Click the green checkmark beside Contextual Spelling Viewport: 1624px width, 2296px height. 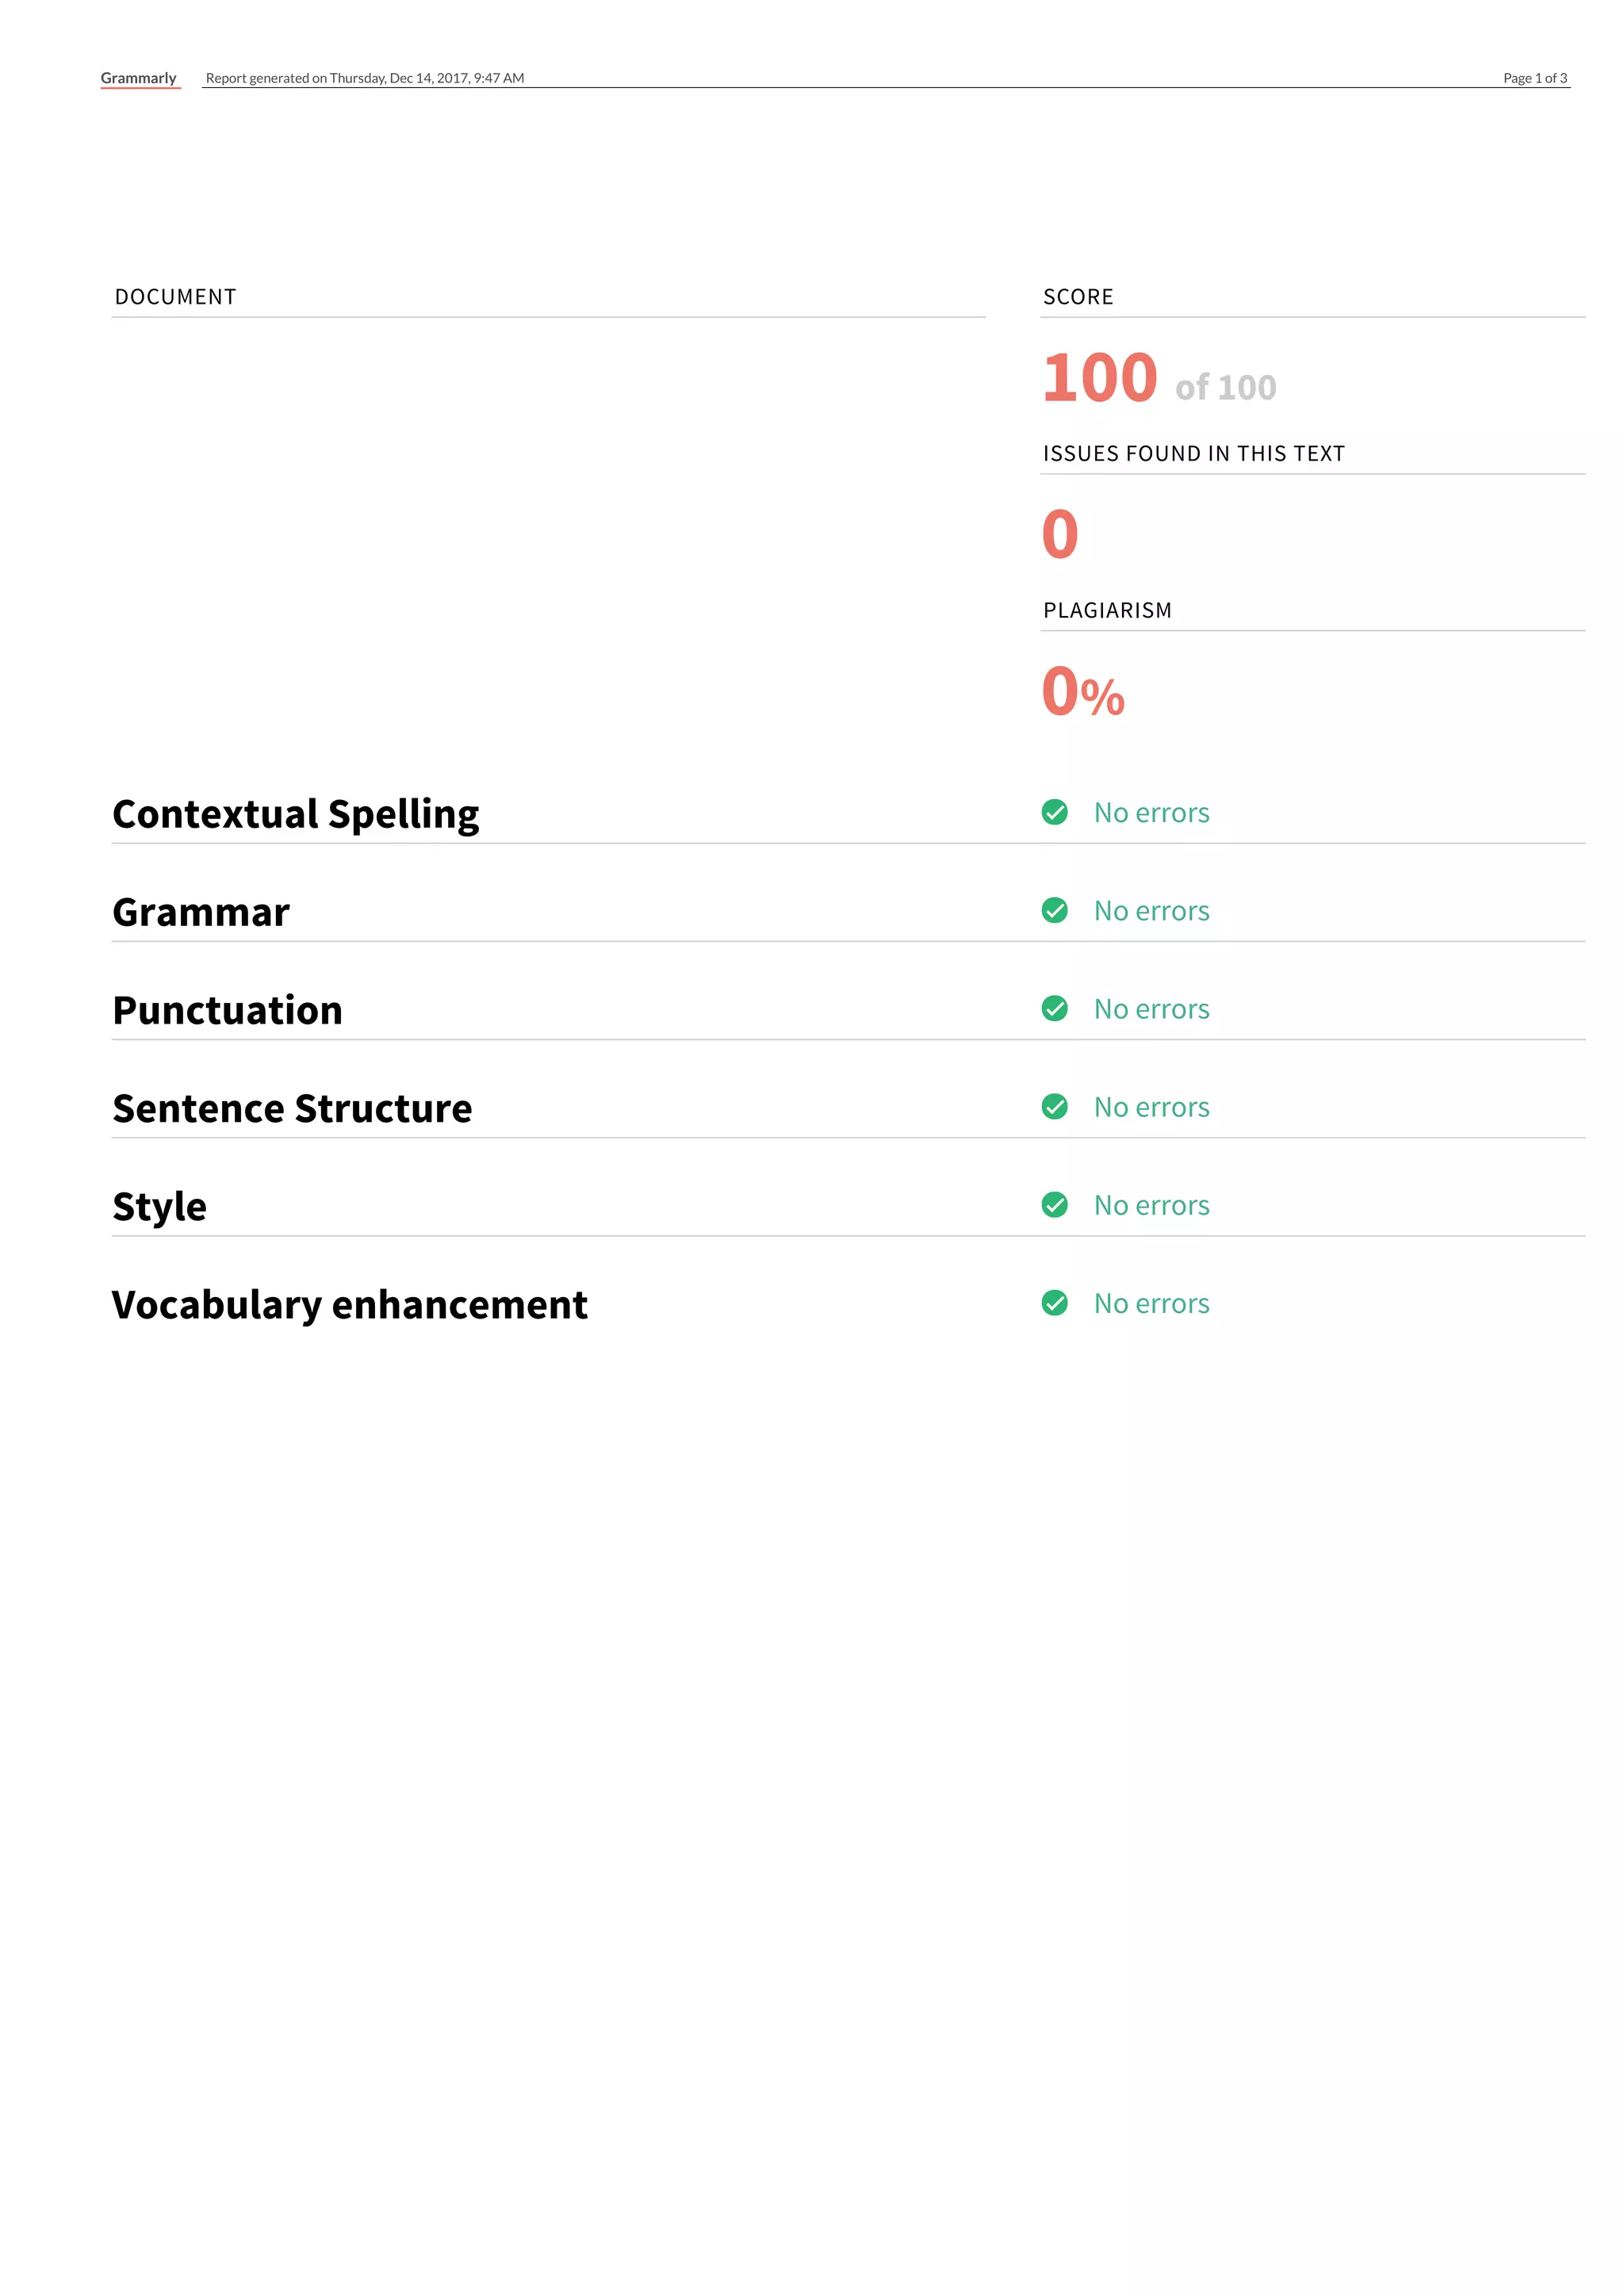point(1054,812)
